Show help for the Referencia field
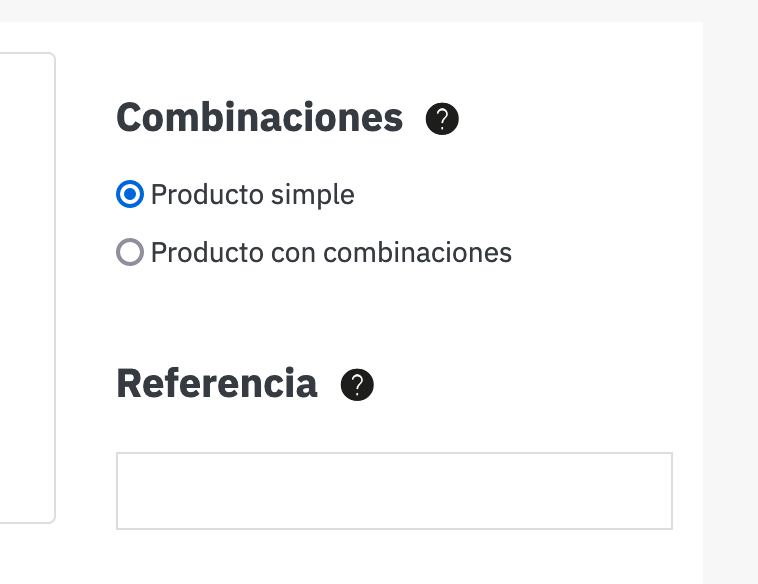 357,385
